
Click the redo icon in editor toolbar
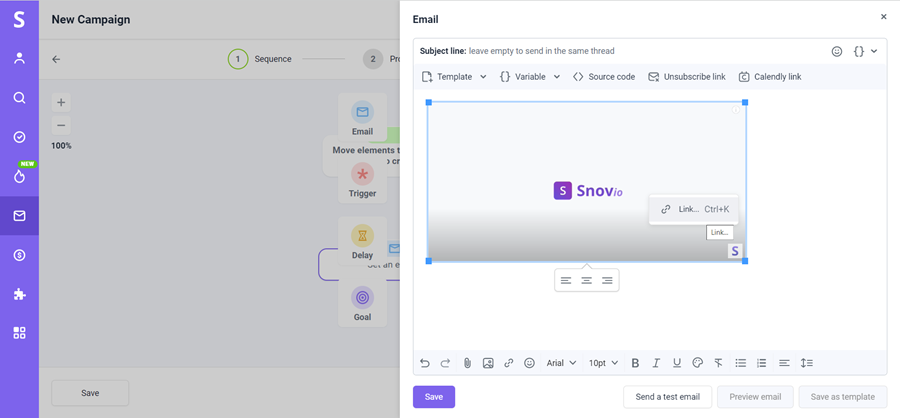445,363
